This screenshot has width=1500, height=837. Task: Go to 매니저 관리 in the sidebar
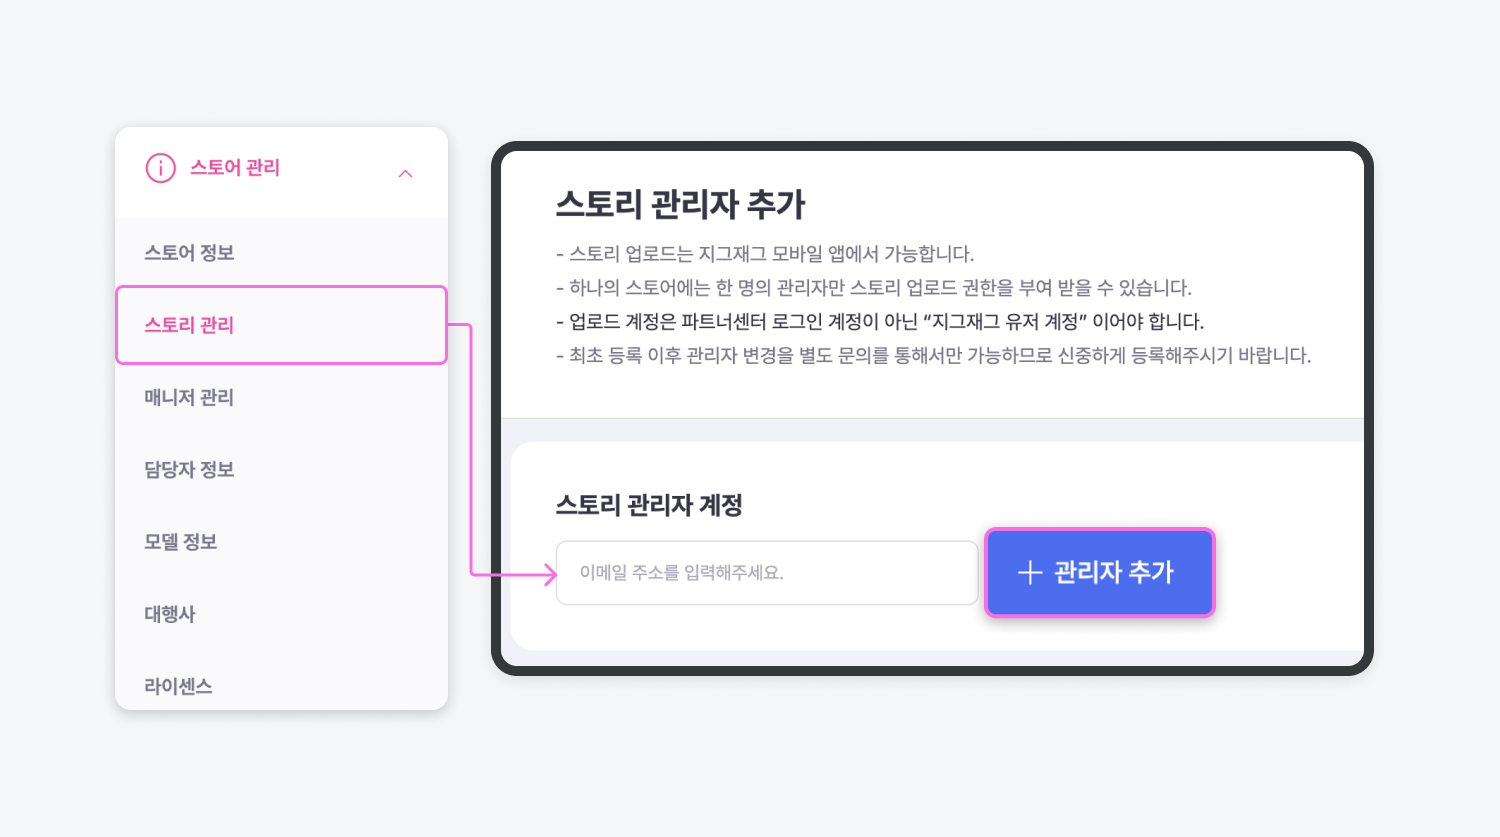pos(189,397)
